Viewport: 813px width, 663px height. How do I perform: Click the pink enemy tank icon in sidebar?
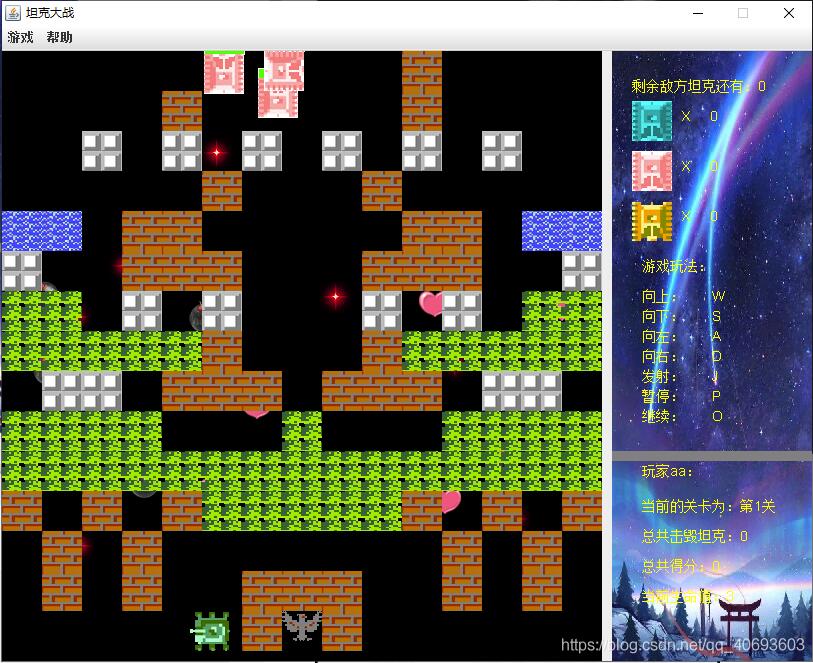pos(652,171)
